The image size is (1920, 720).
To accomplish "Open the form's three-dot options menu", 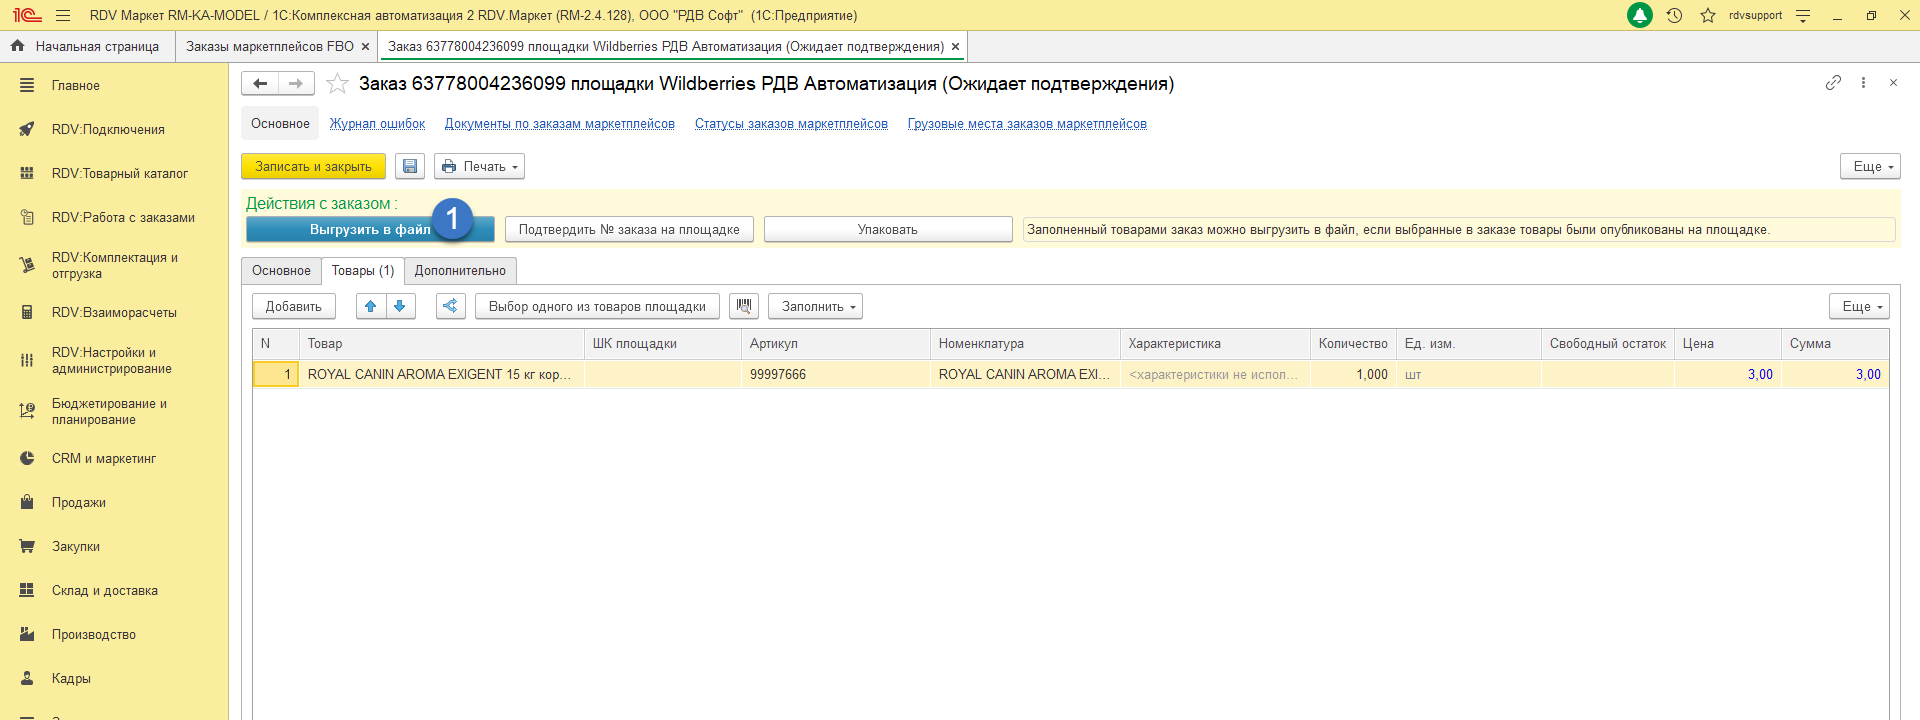I will tap(1863, 83).
